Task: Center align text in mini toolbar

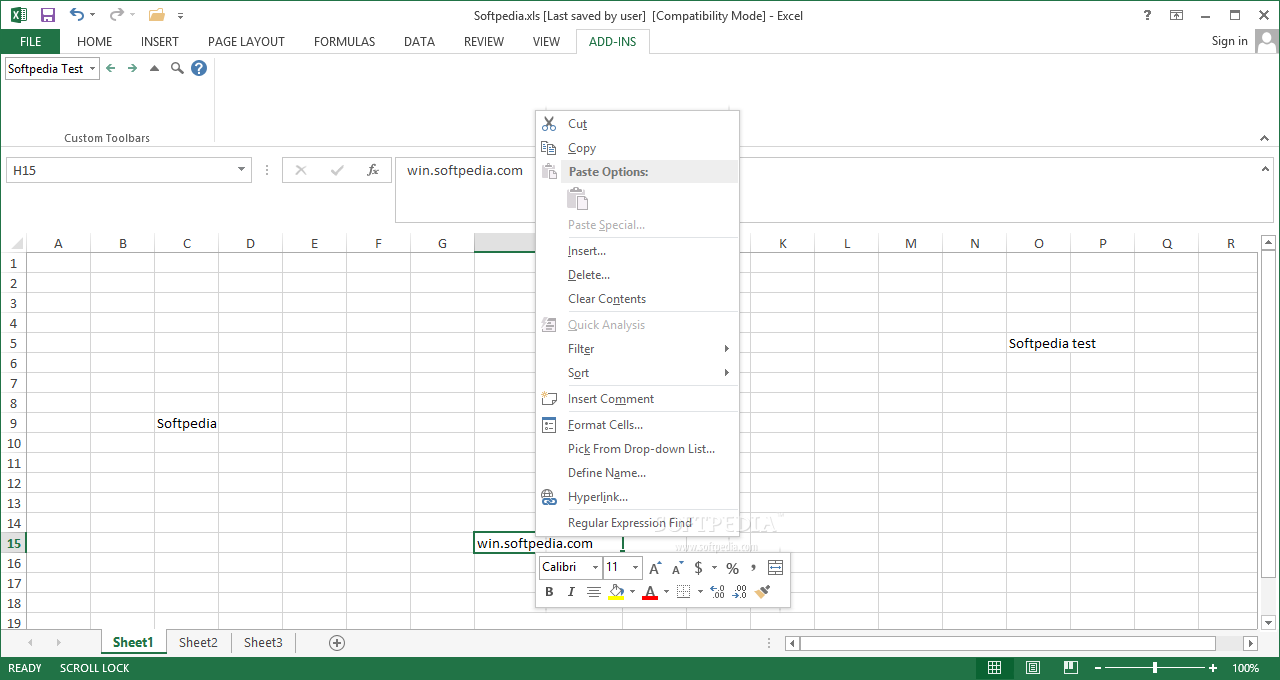Action: [x=594, y=592]
